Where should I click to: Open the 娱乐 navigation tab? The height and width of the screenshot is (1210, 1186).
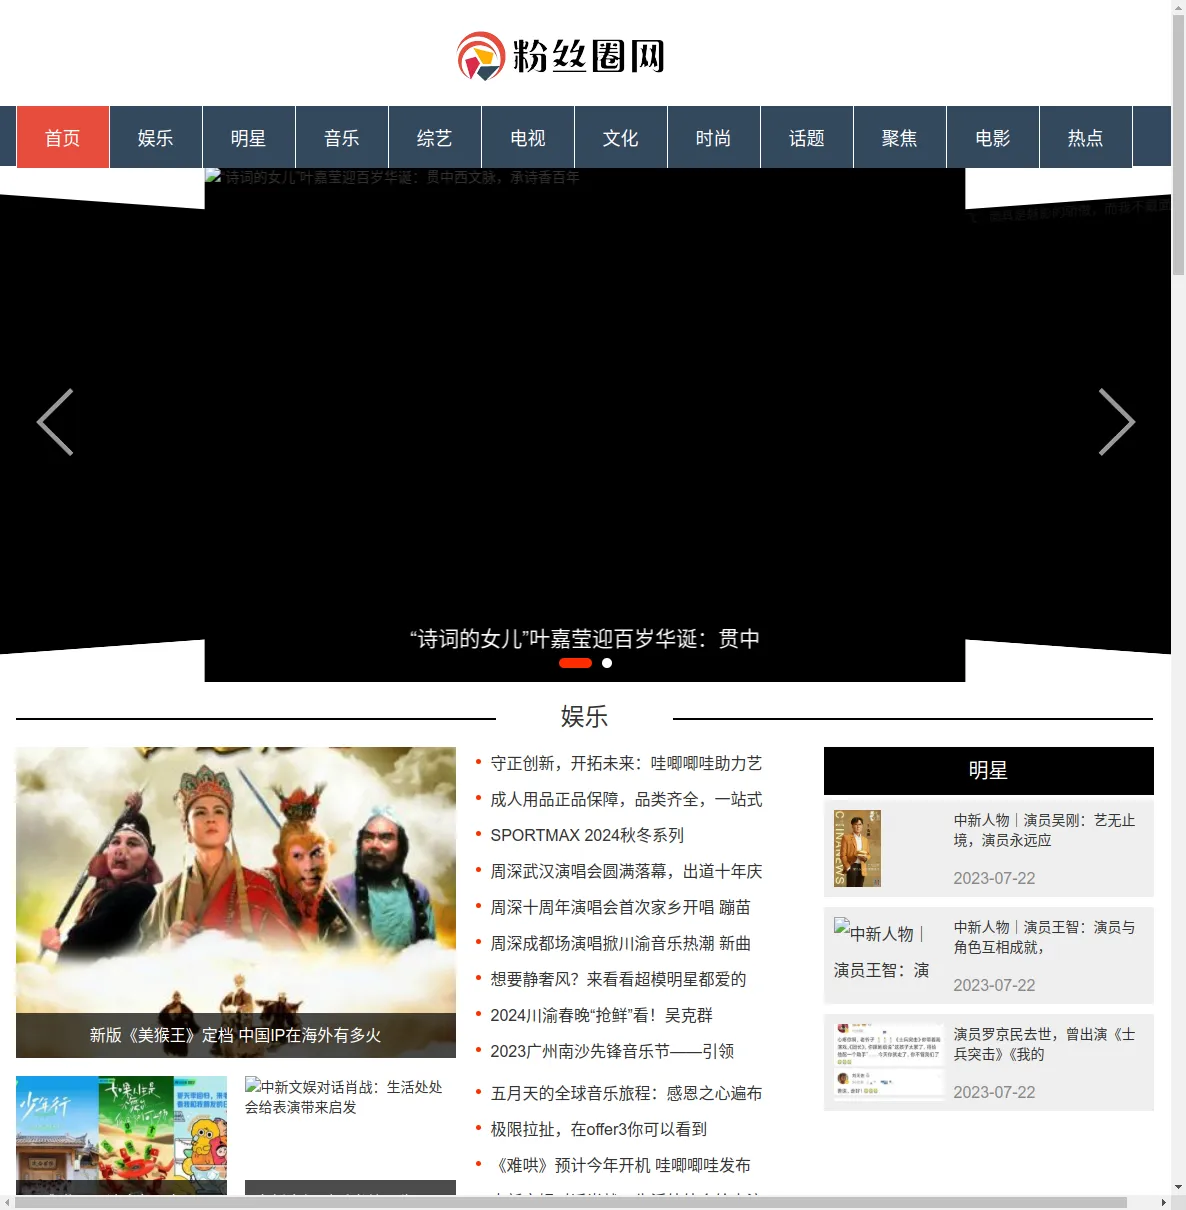pos(156,138)
